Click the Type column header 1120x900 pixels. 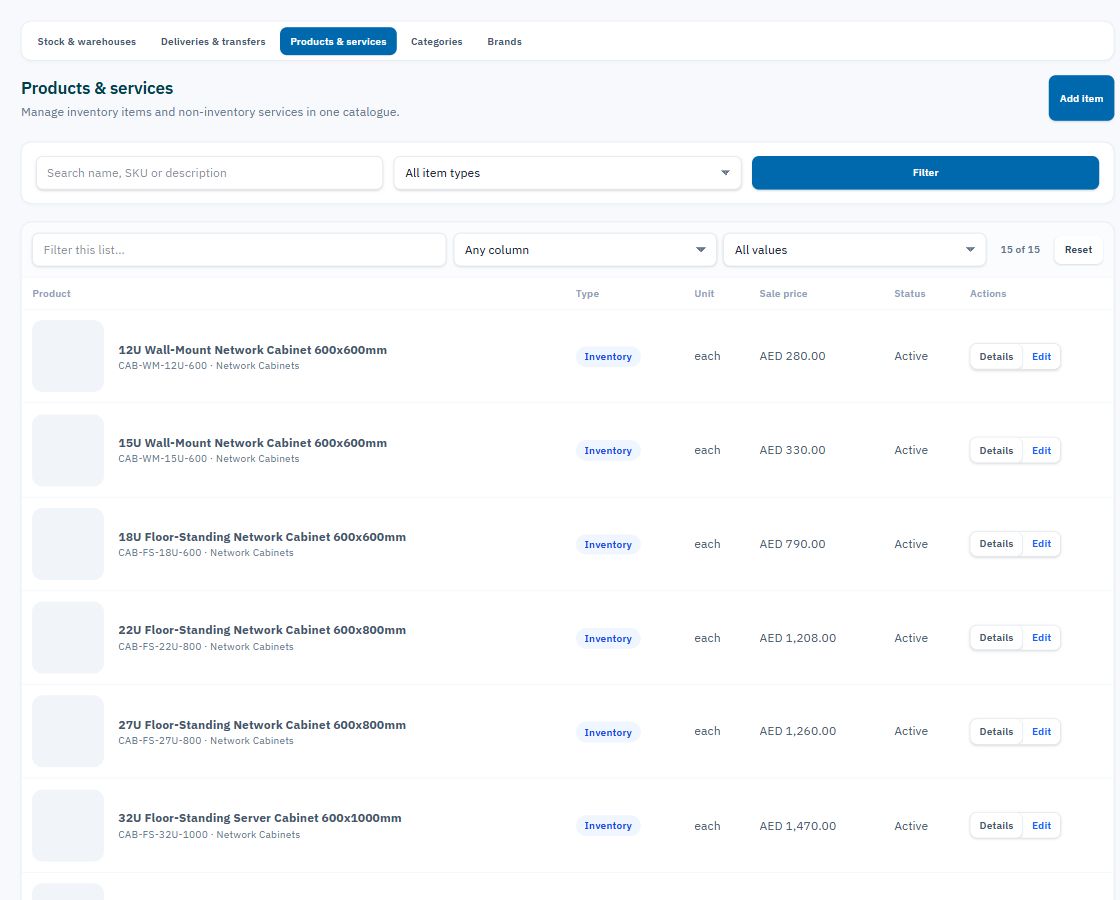587,294
